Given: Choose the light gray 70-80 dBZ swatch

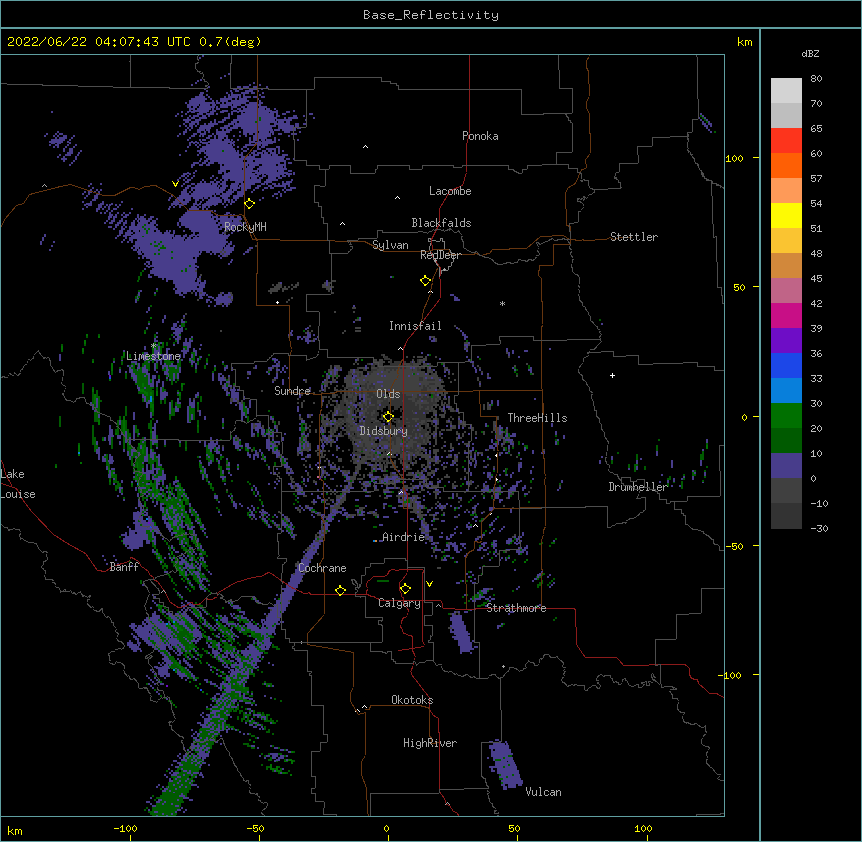Looking at the screenshot, I should 786,91.
